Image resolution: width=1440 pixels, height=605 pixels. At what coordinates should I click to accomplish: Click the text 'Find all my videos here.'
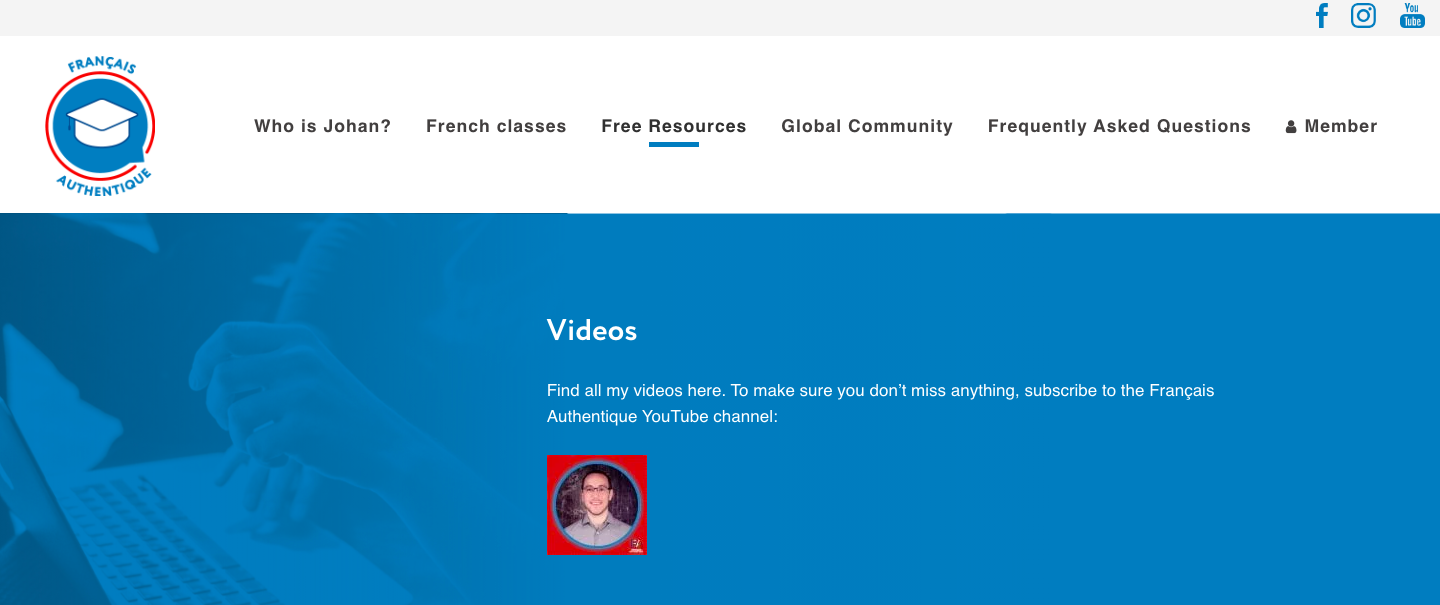point(637,391)
